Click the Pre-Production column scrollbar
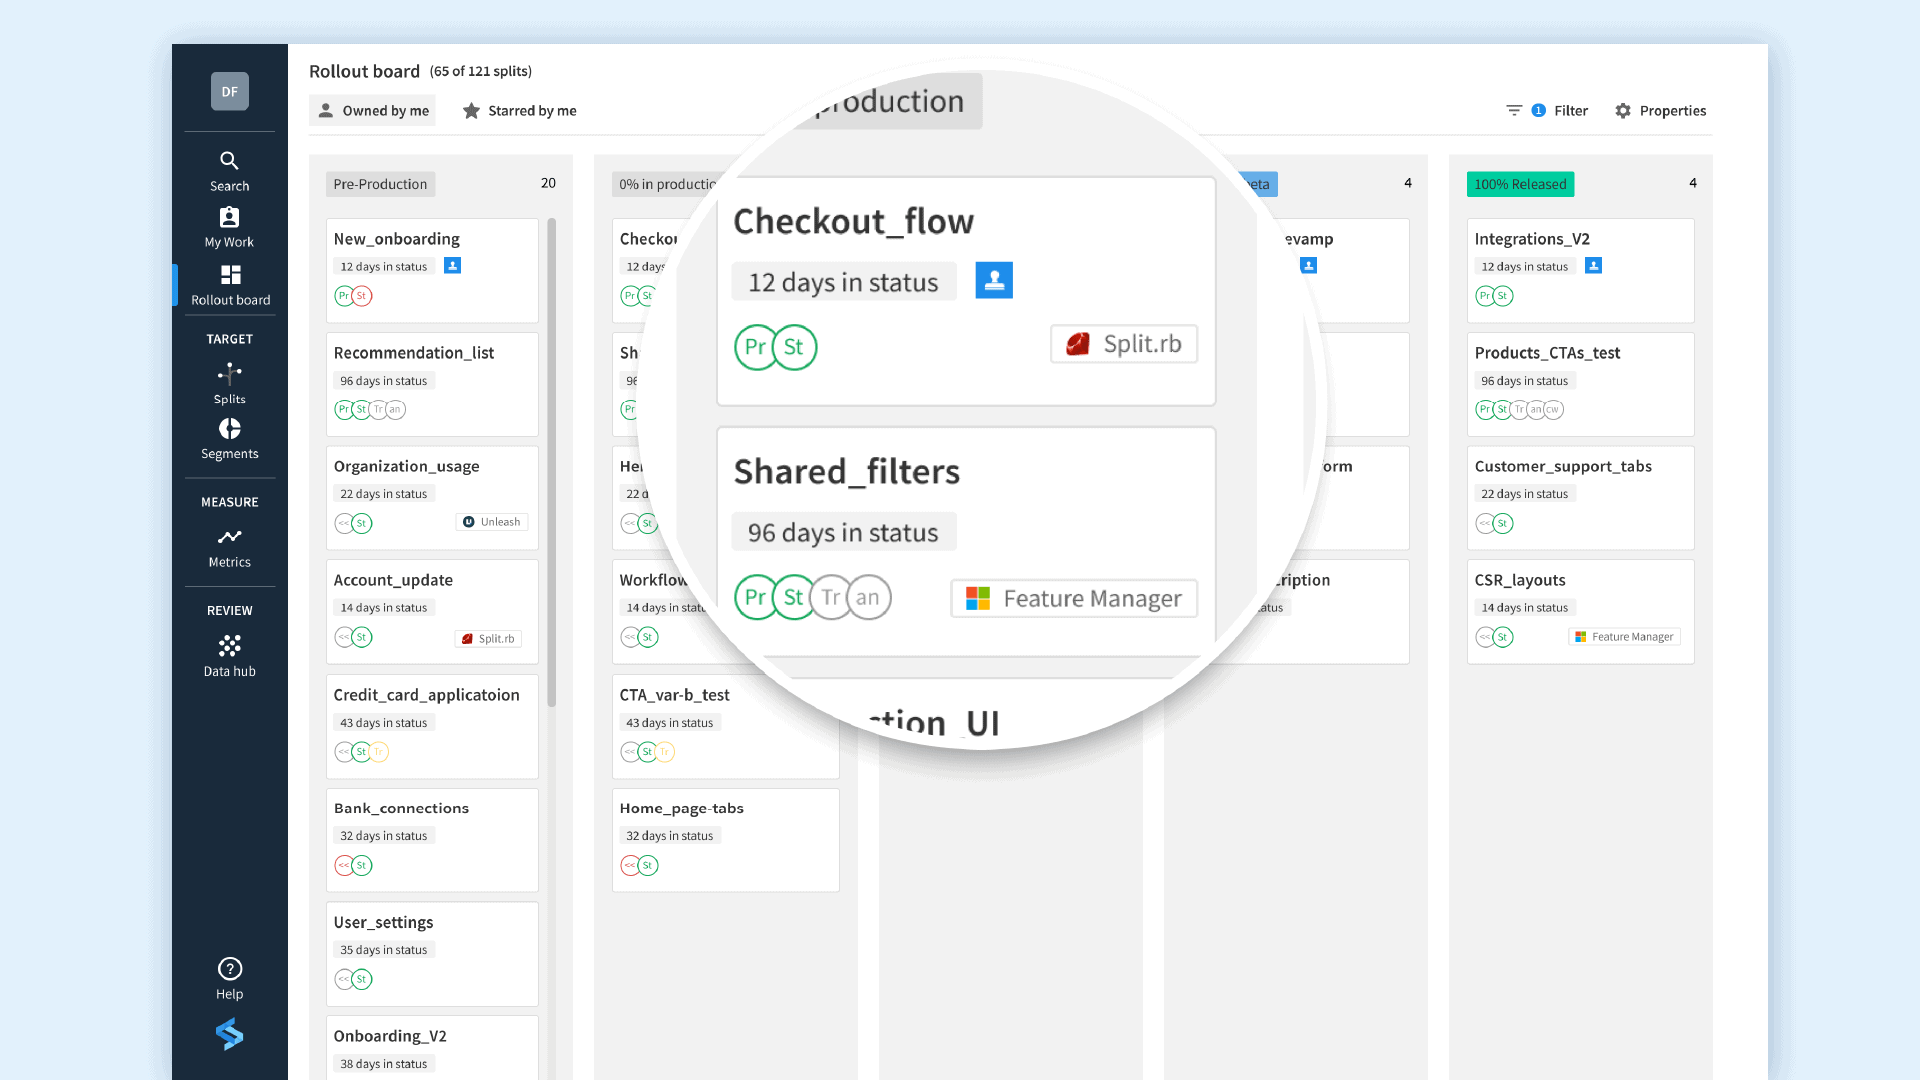The height and width of the screenshot is (1080, 1920). pos(551,460)
